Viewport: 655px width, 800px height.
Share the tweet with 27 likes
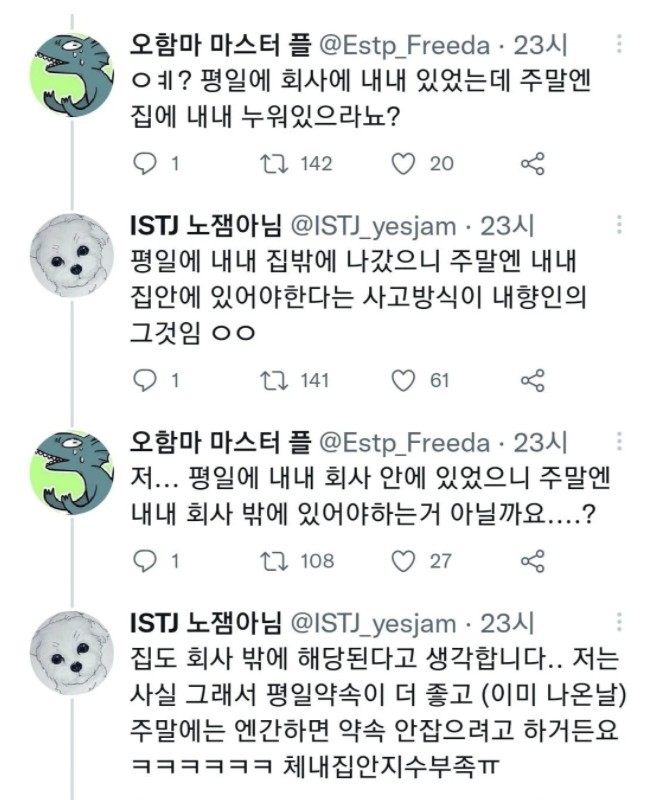pyautogui.click(x=533, y=560)
